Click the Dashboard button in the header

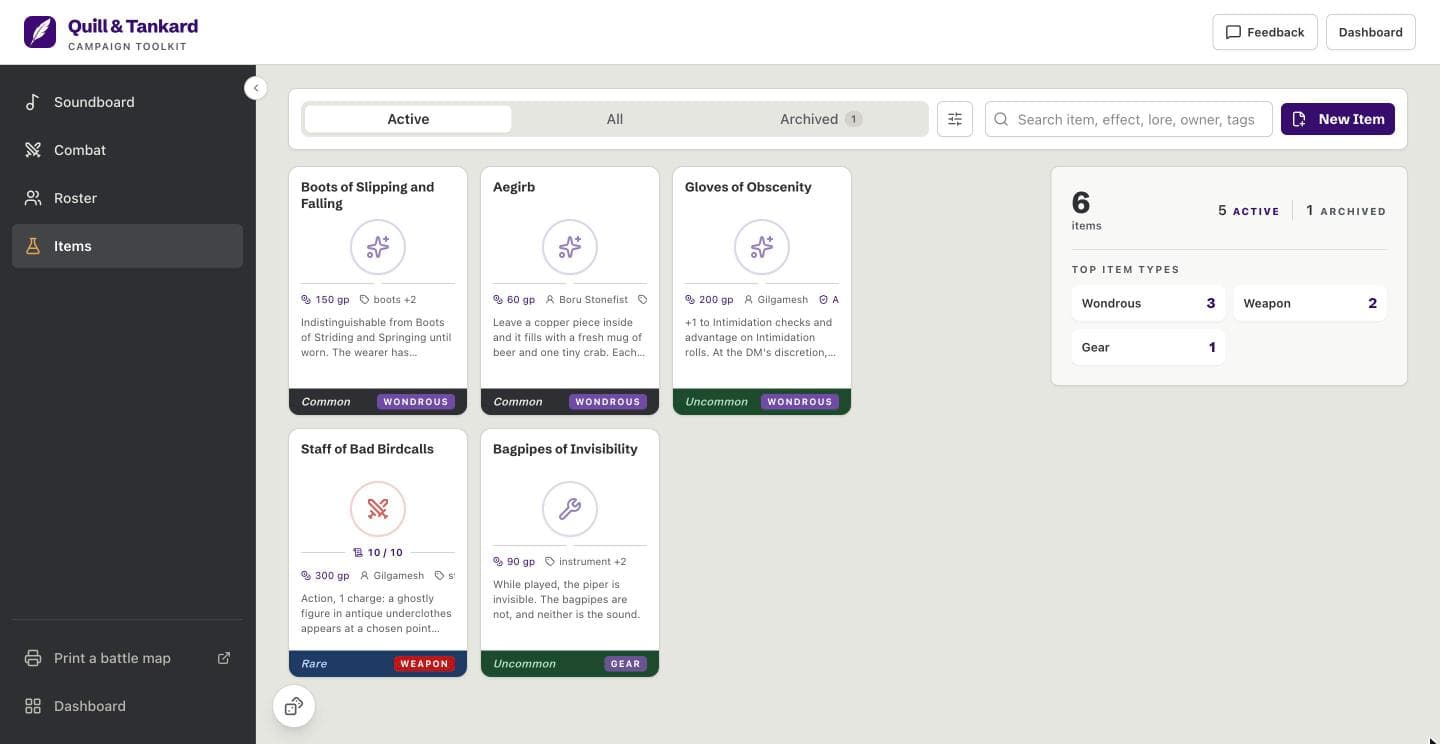tap(1370, 32)
